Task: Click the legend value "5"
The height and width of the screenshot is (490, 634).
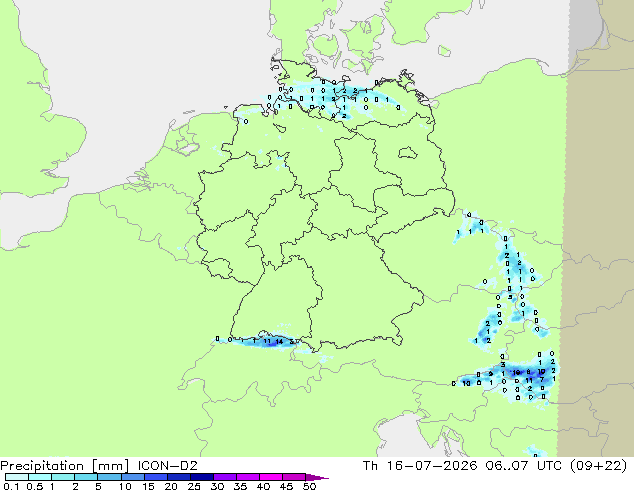Action: pyautogui.click(x=98, y=486)
